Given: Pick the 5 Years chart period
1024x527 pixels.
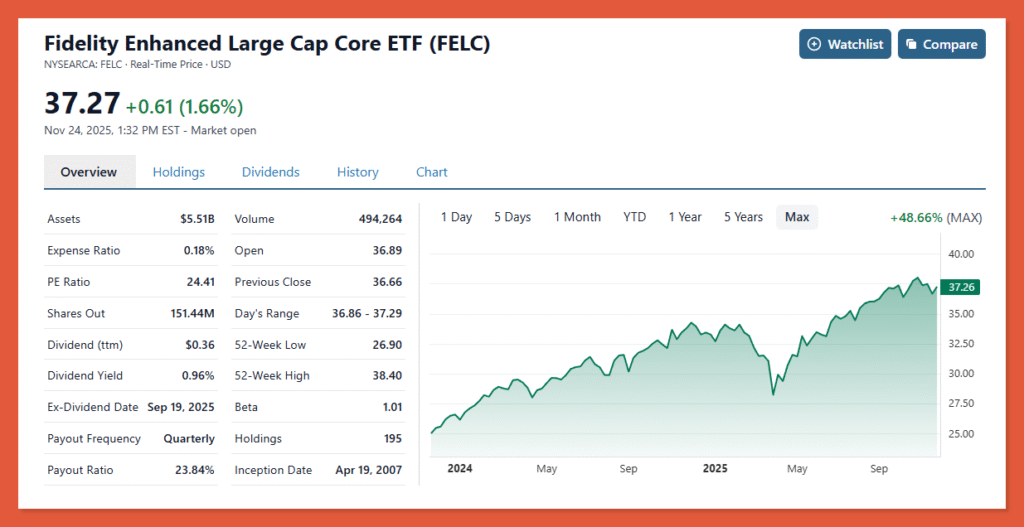Looking at the screenshot, I should [743, 217].
